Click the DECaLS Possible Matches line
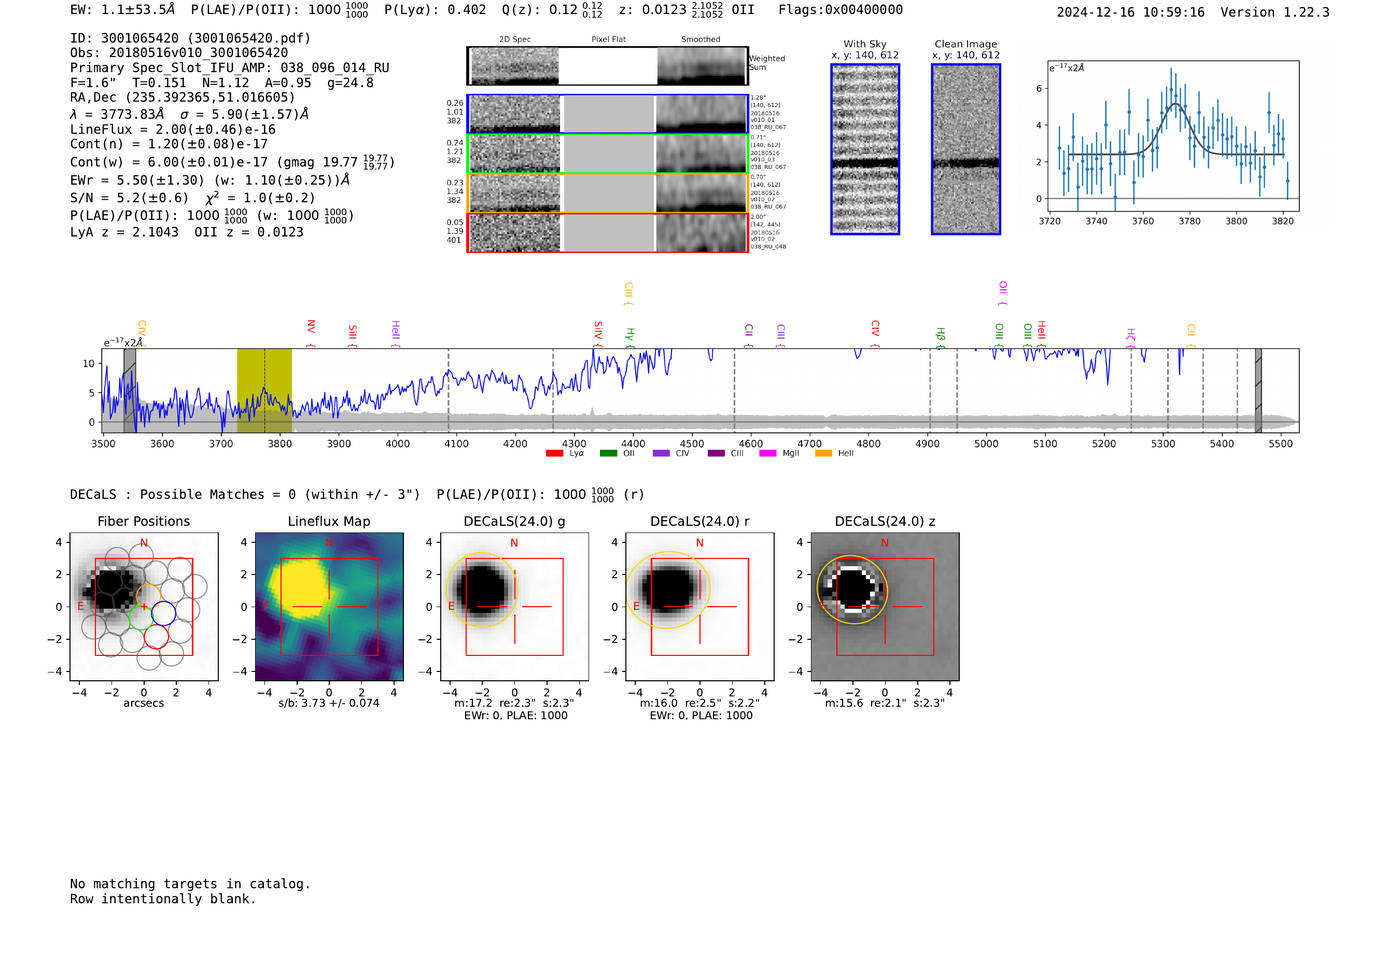The image size is (1400, 953). pyautogui.click(x=357, y=494)
